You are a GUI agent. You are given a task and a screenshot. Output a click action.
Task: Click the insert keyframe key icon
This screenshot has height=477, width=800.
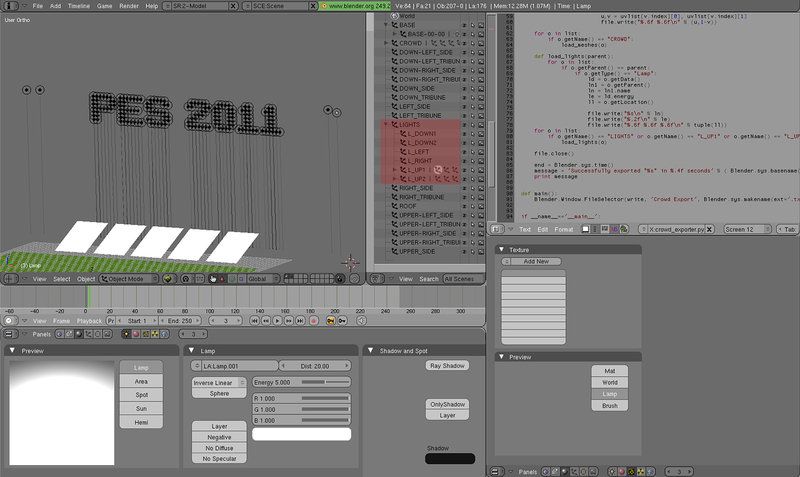[330, 320]
